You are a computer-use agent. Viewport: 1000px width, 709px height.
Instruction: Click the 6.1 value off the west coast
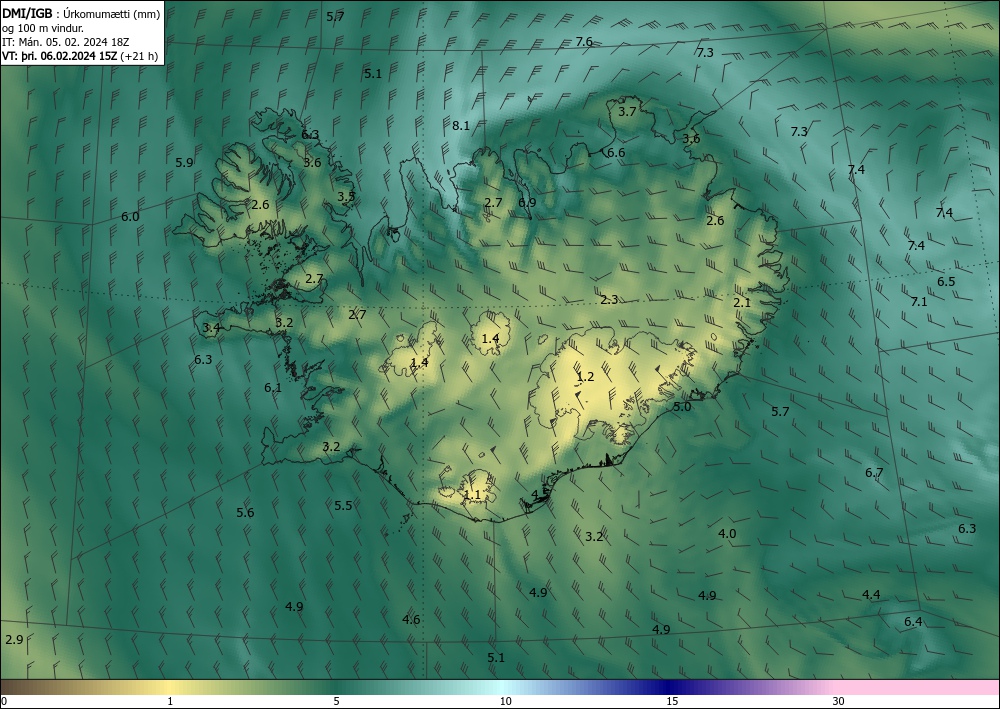point(273,388)
